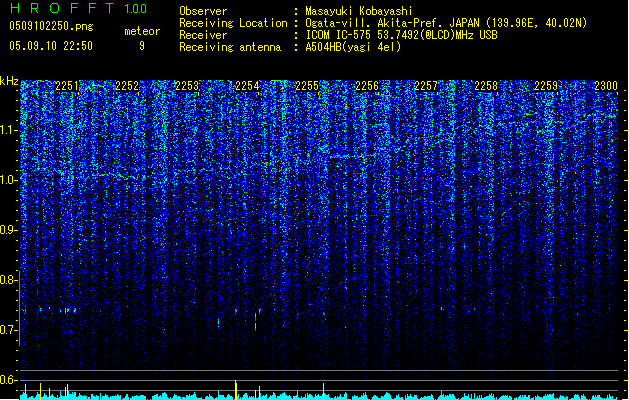
Task: Click the 2253 time marker
Action: pyautogui.click(x=187, y=86)
